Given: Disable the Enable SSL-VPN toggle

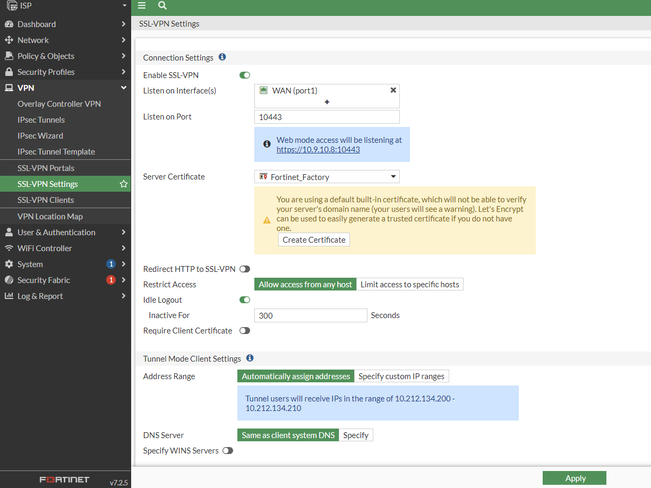Looking at the screenshot, I should 244,75.
